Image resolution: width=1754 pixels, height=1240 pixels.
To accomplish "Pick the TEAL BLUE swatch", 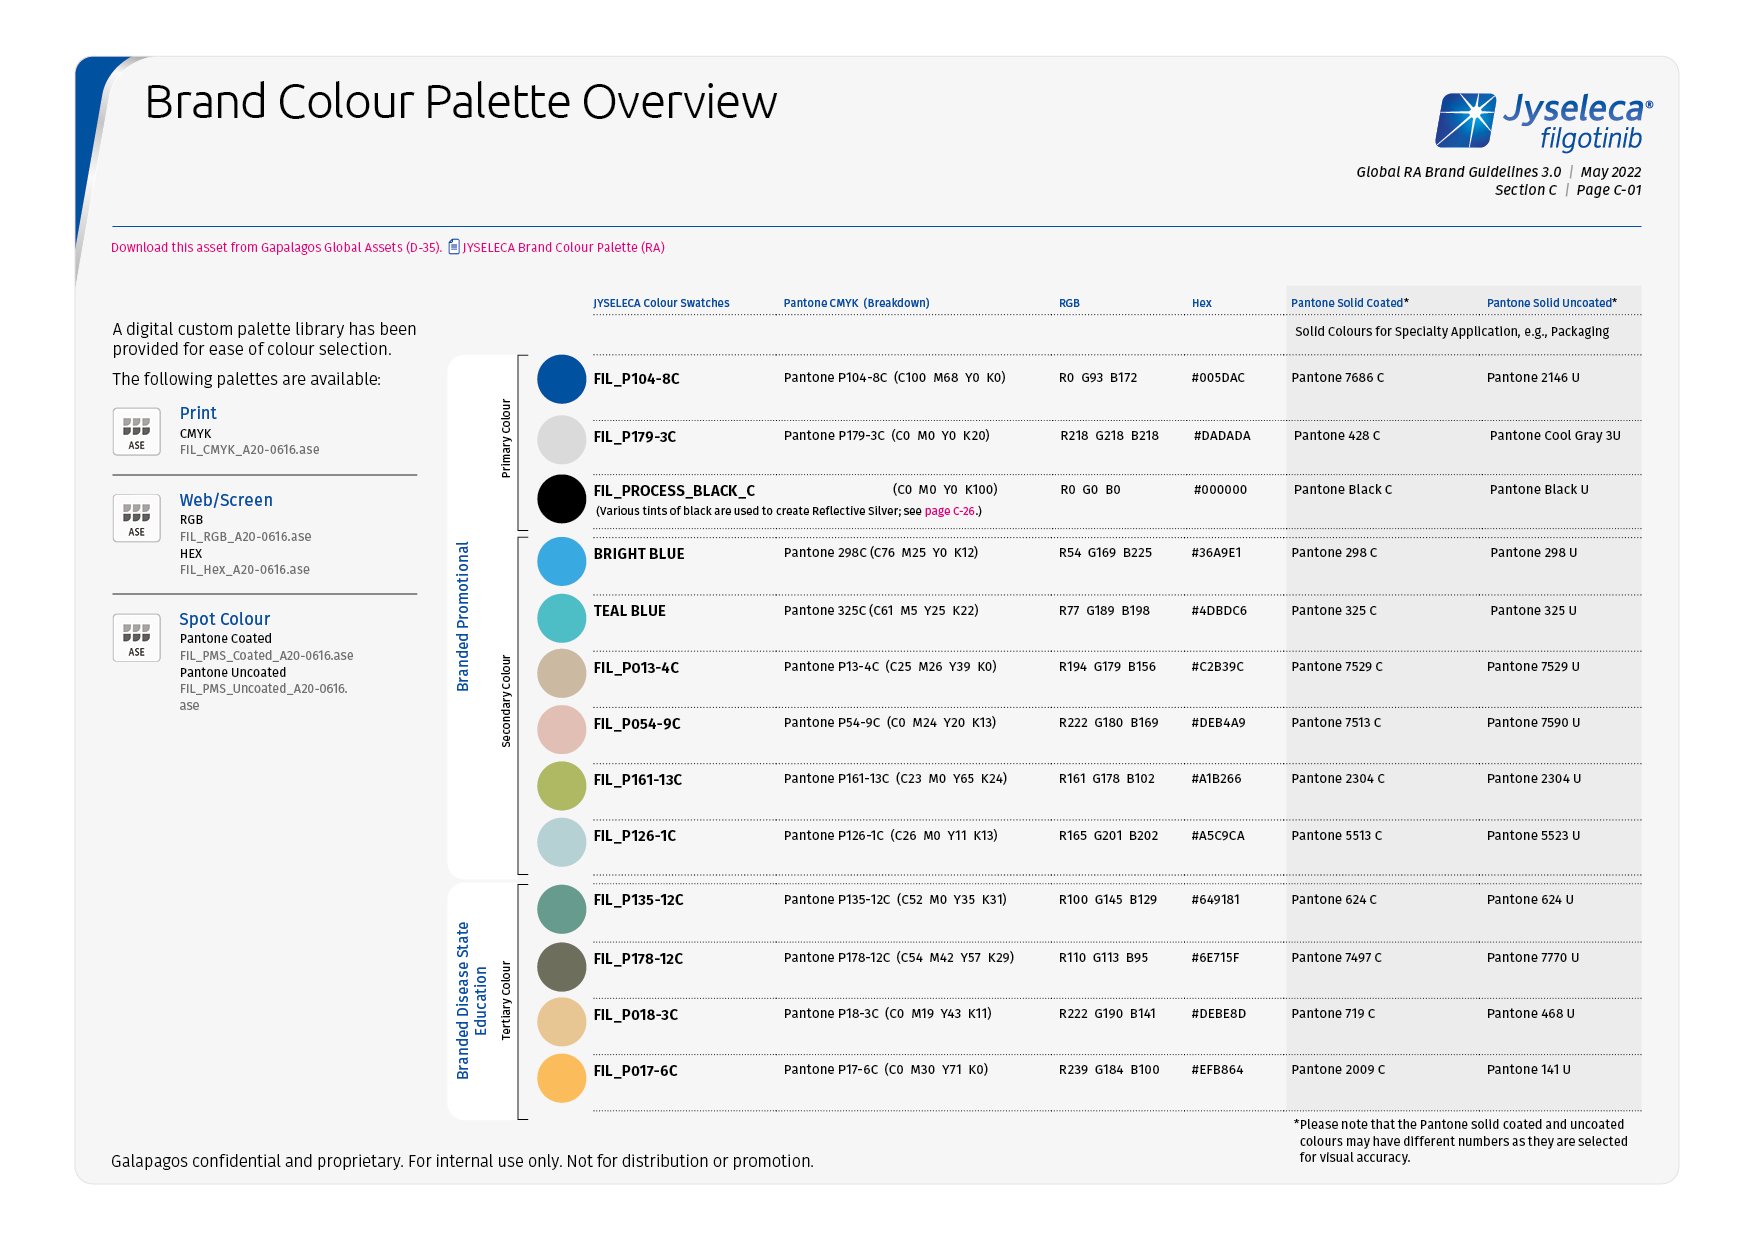I will [x=561, y=618].
